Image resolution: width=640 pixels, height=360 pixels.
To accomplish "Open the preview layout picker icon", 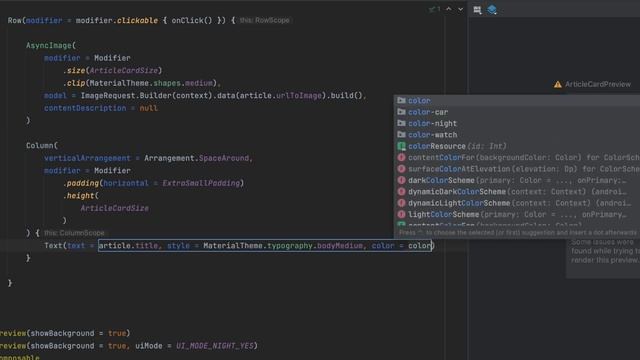I will 477,10.
